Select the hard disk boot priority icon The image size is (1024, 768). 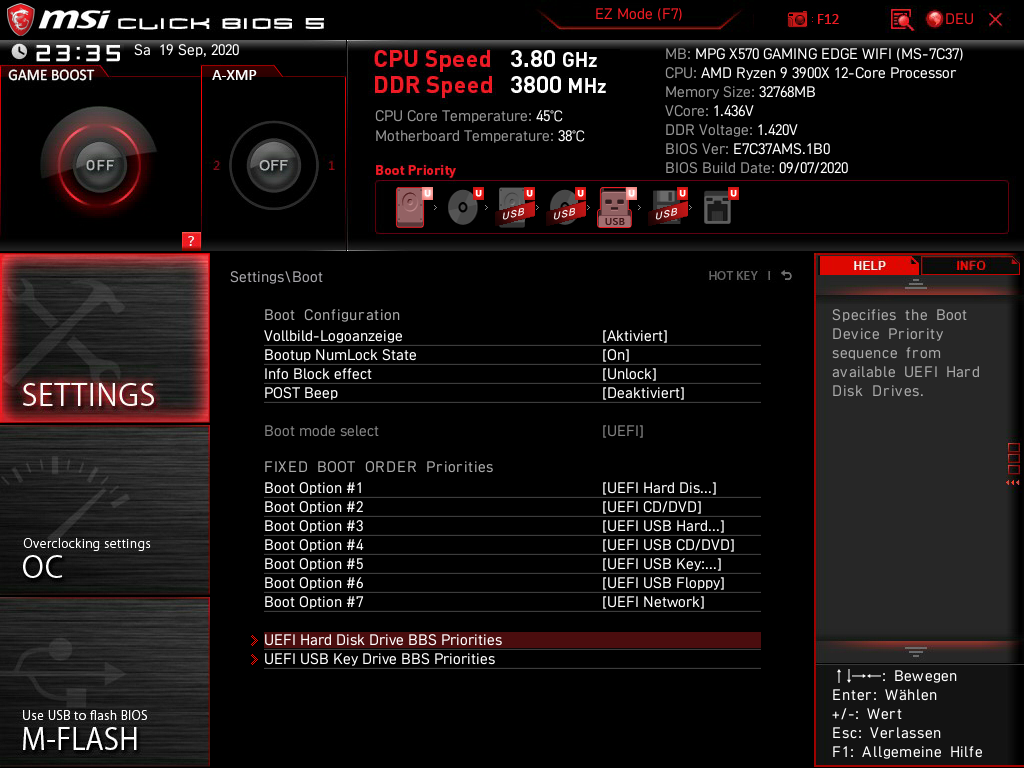(411, 207)
